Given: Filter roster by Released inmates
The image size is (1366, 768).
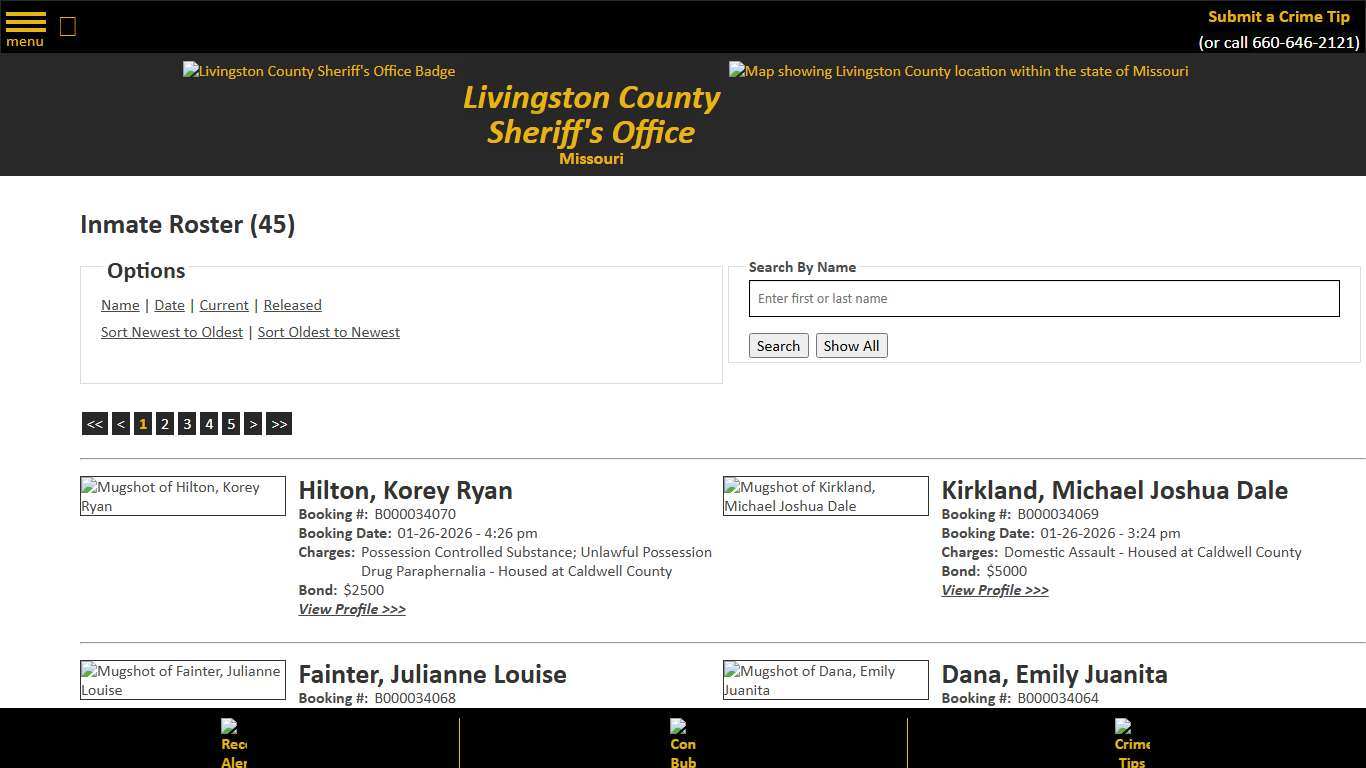Looking at the screenshot, I should [x=292, y=305].
